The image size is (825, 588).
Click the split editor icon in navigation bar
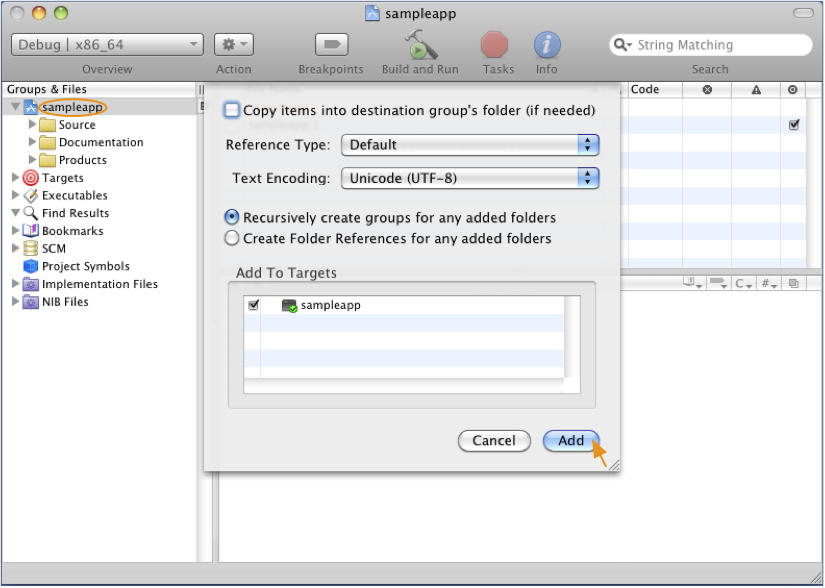pyautogui.click(x=793, y=283)
